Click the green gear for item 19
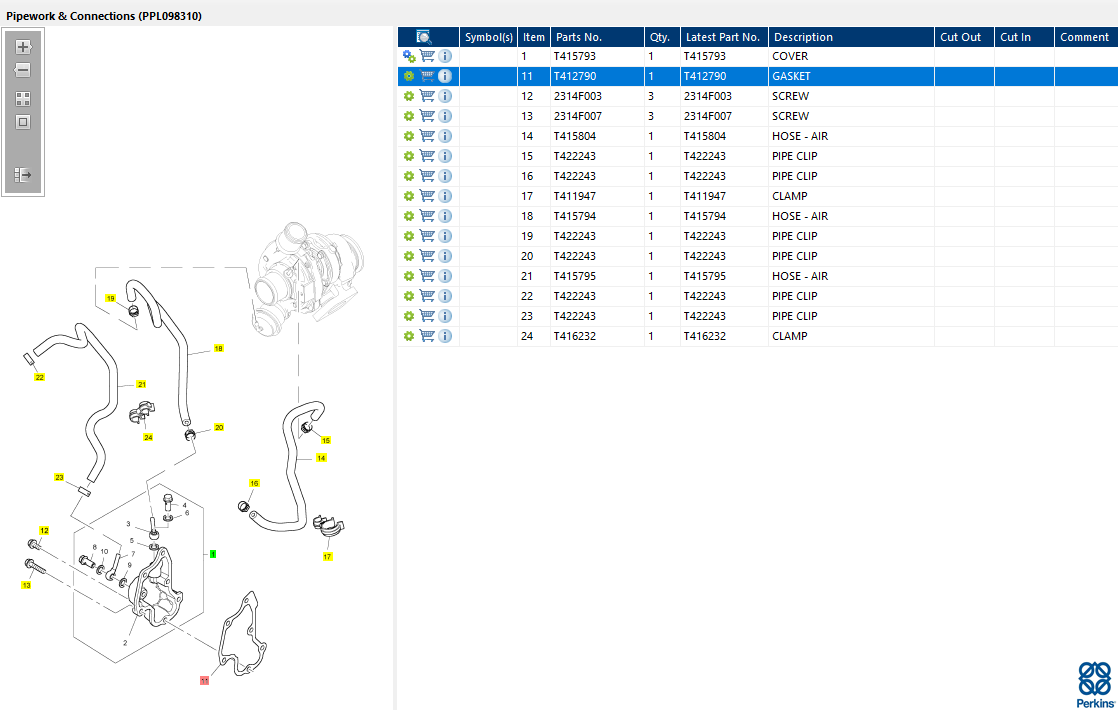The height and width of the screenshot is (710, 1118). [x=409, y=236]
